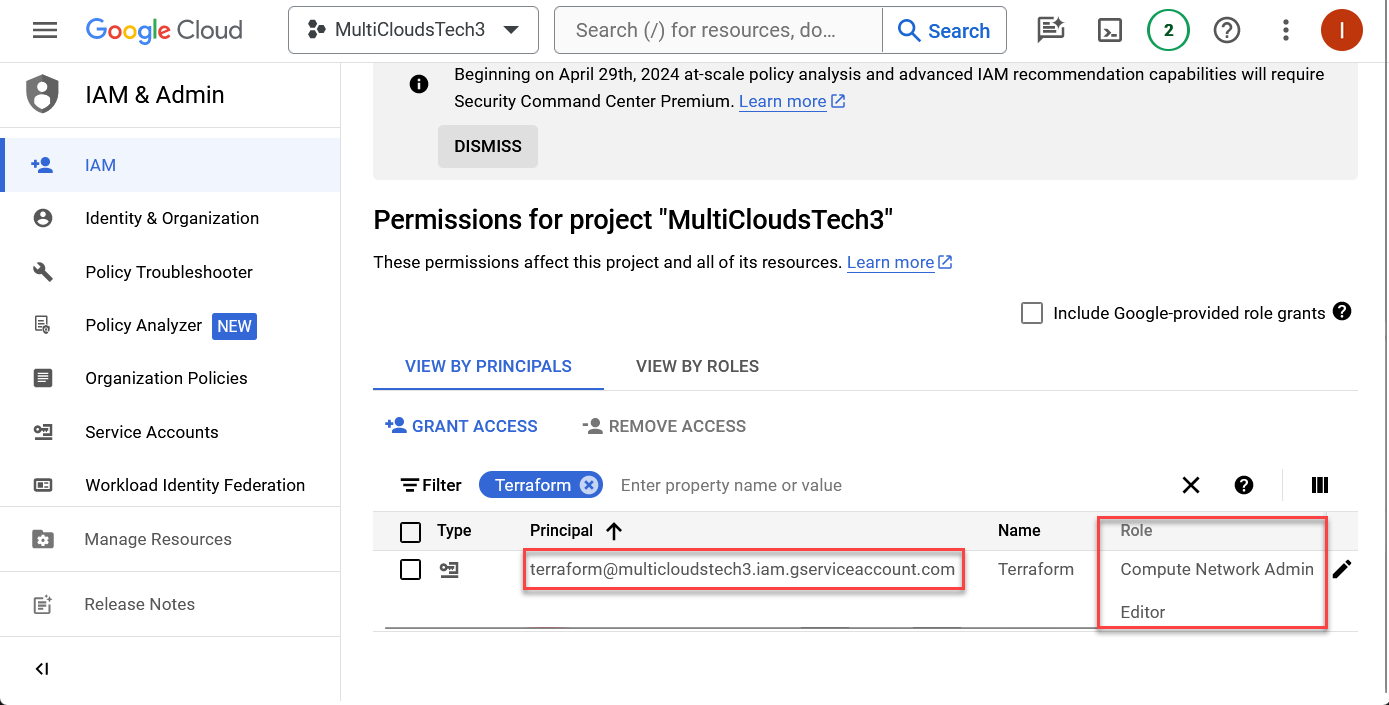
Task: Open Service Accounts from the sidebar
Action: [150, 431]
